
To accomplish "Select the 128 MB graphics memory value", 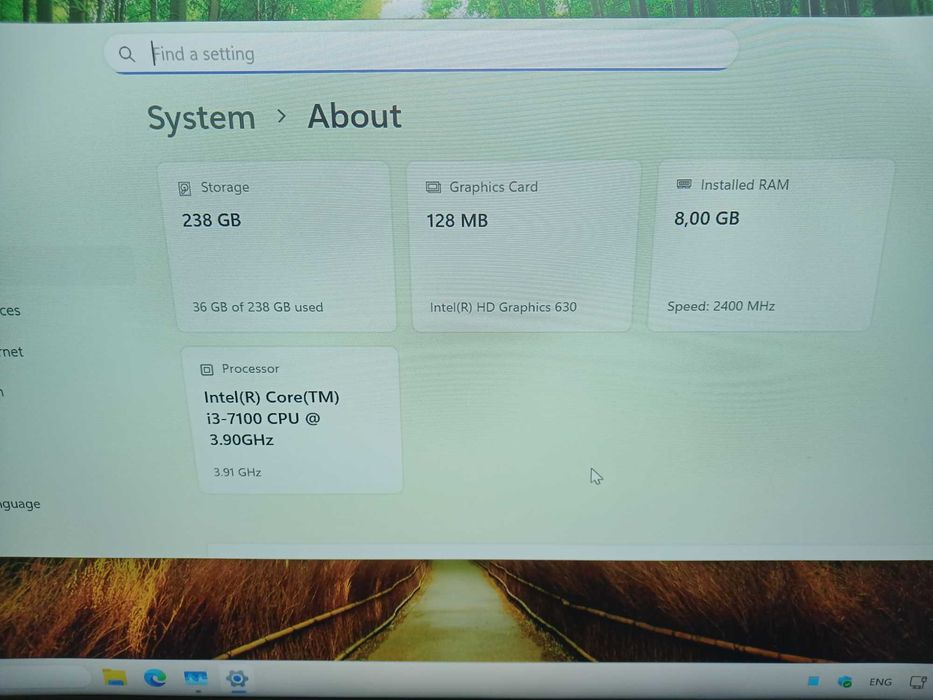I will pos(457,221).
